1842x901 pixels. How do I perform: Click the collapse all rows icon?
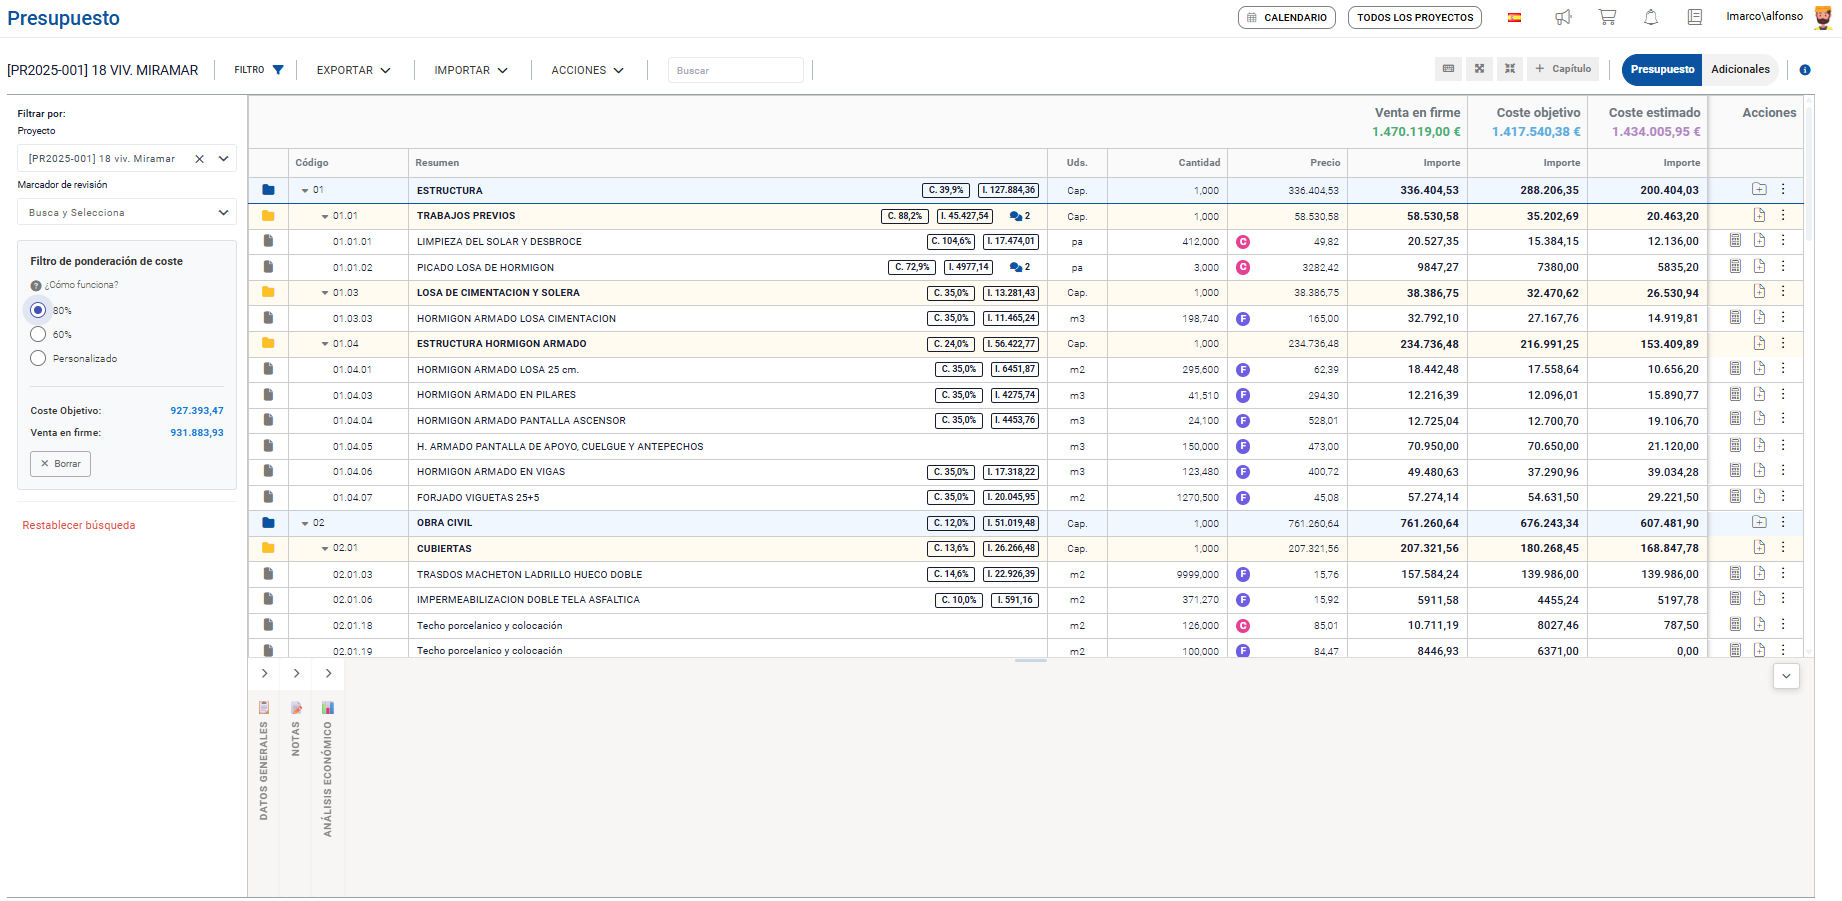(1510, 69)
